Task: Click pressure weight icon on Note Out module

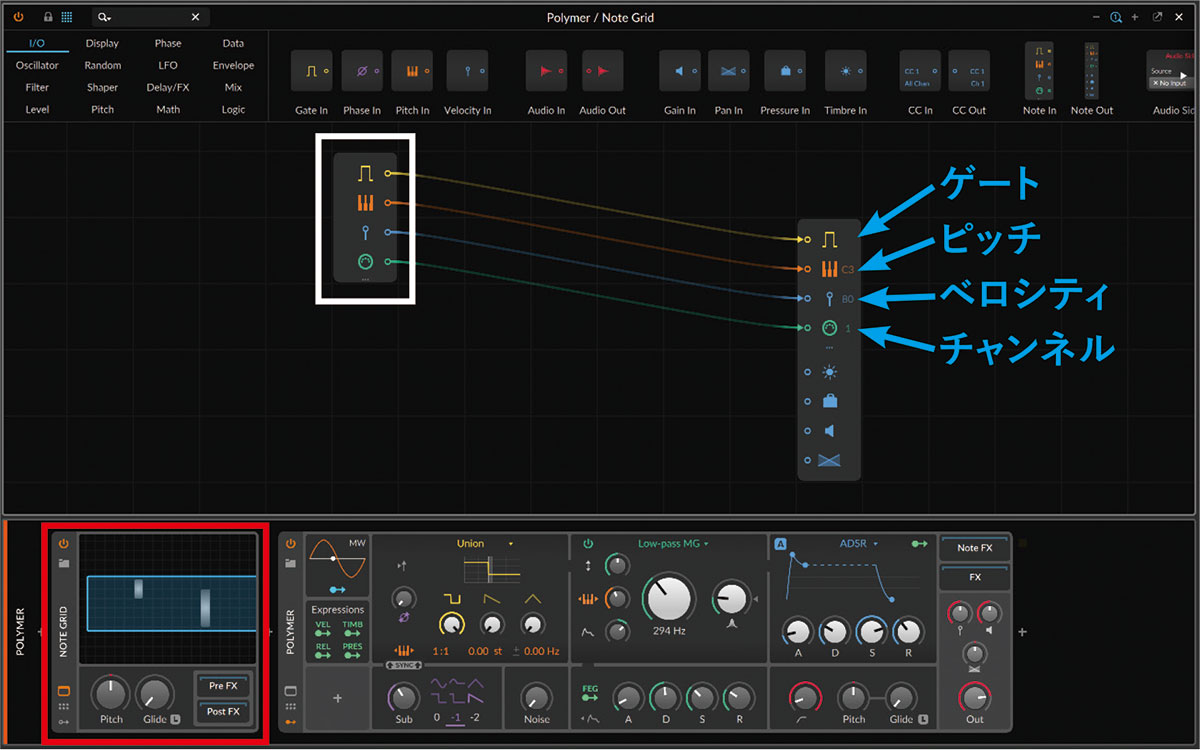Action: tap(829, 402)
